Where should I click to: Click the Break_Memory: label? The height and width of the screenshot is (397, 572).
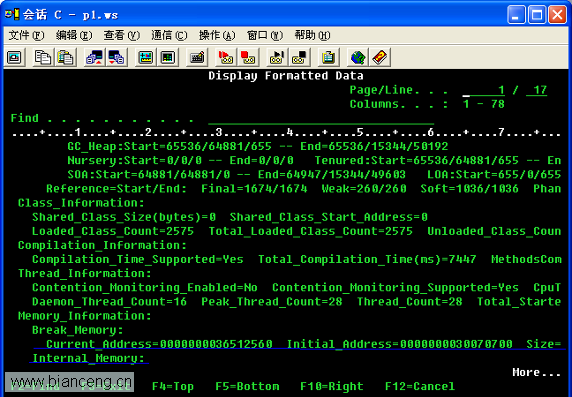coord(78,330)
